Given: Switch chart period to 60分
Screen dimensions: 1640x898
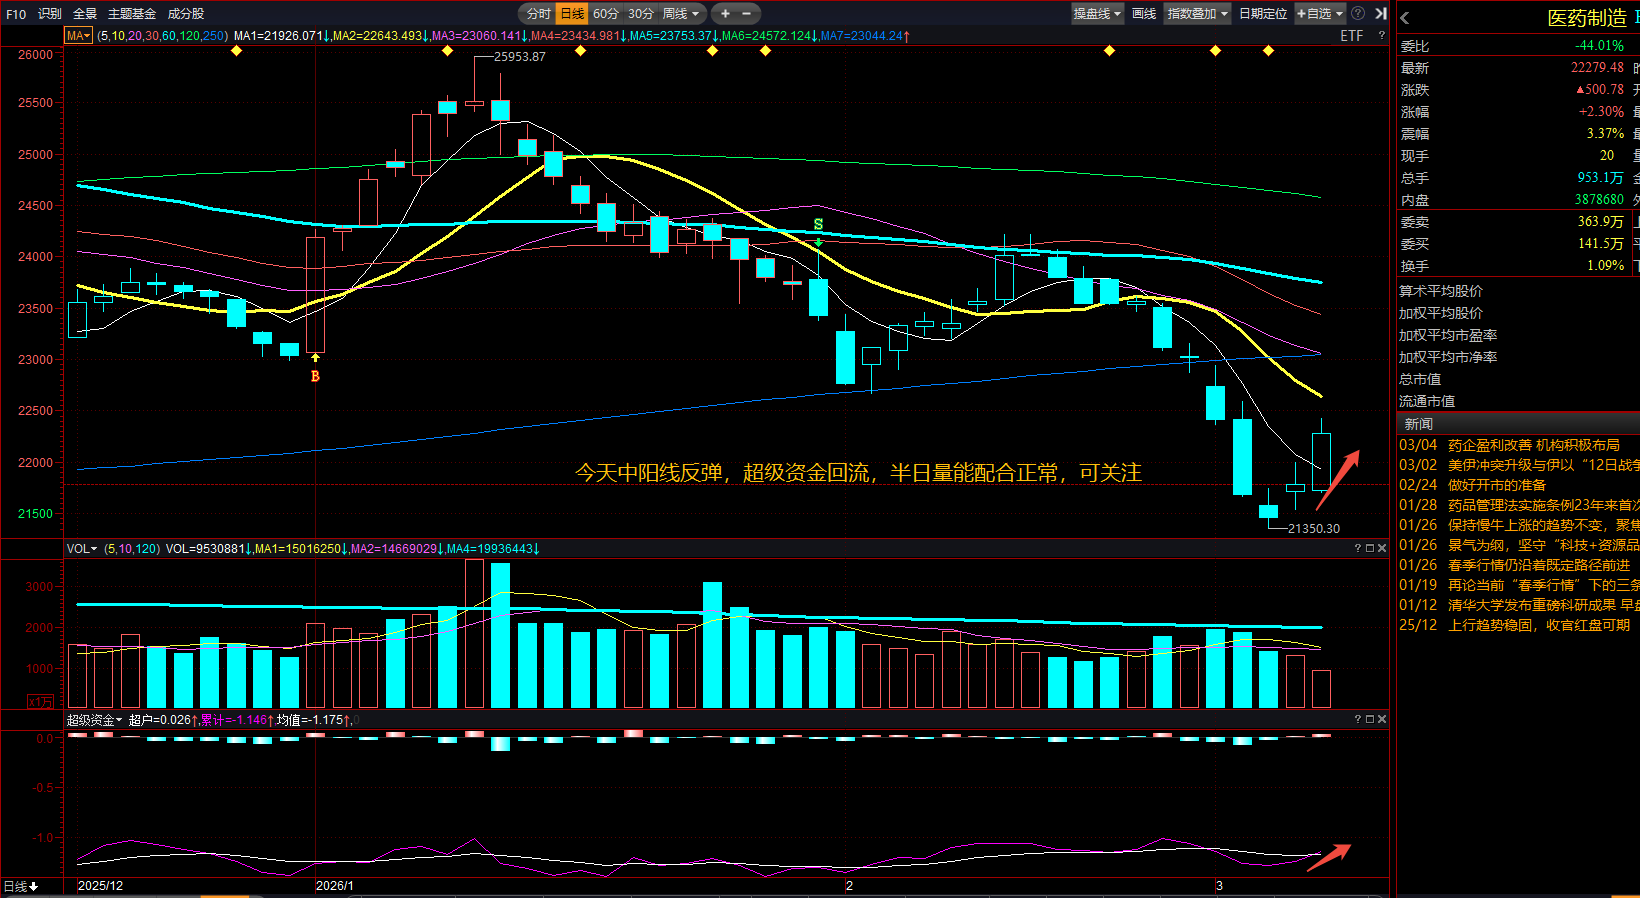Looking at the screenshot, I should (x=605, y=13).
